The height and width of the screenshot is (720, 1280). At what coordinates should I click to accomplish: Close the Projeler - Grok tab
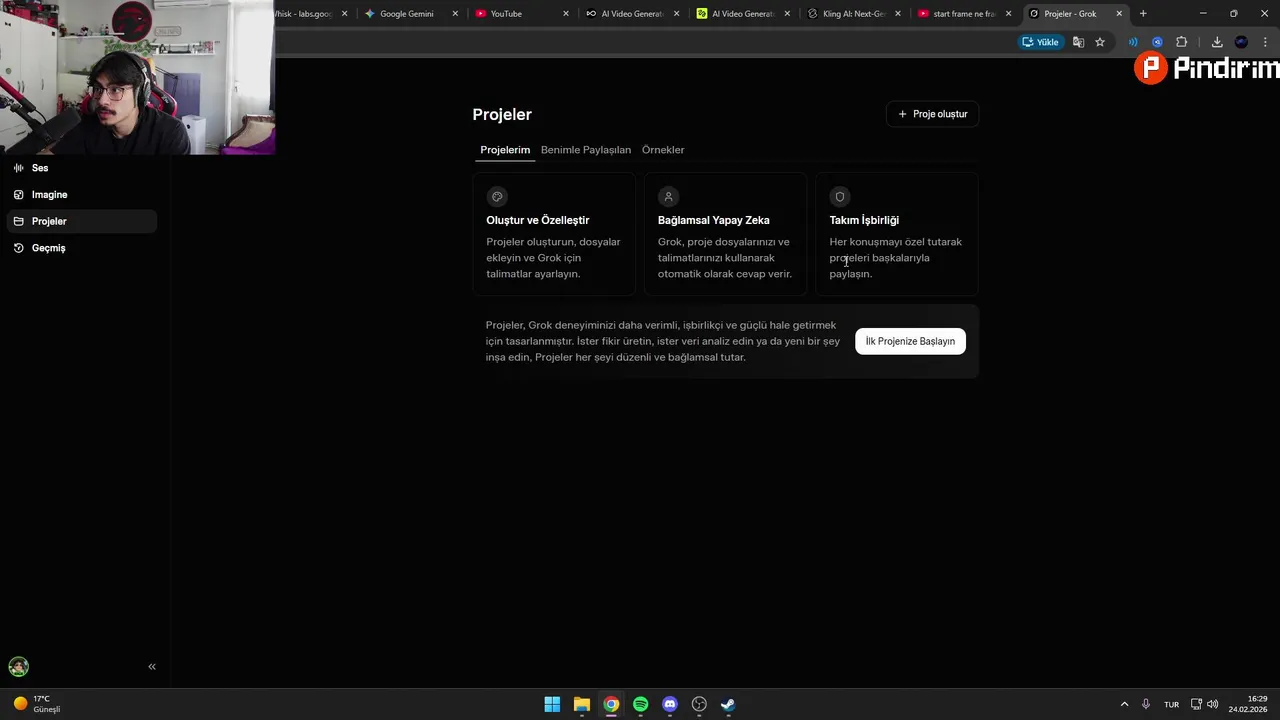pyautogui.click(x=1119, y=14)
